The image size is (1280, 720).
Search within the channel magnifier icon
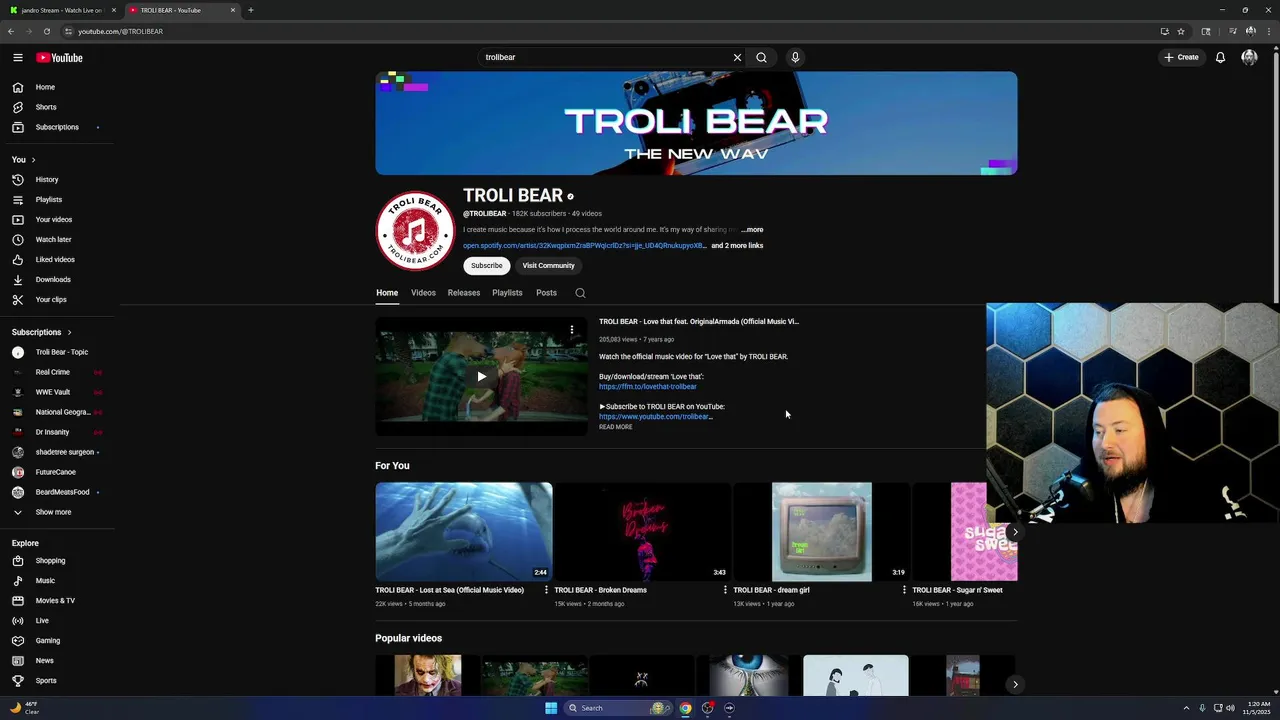tap(580, 293)
